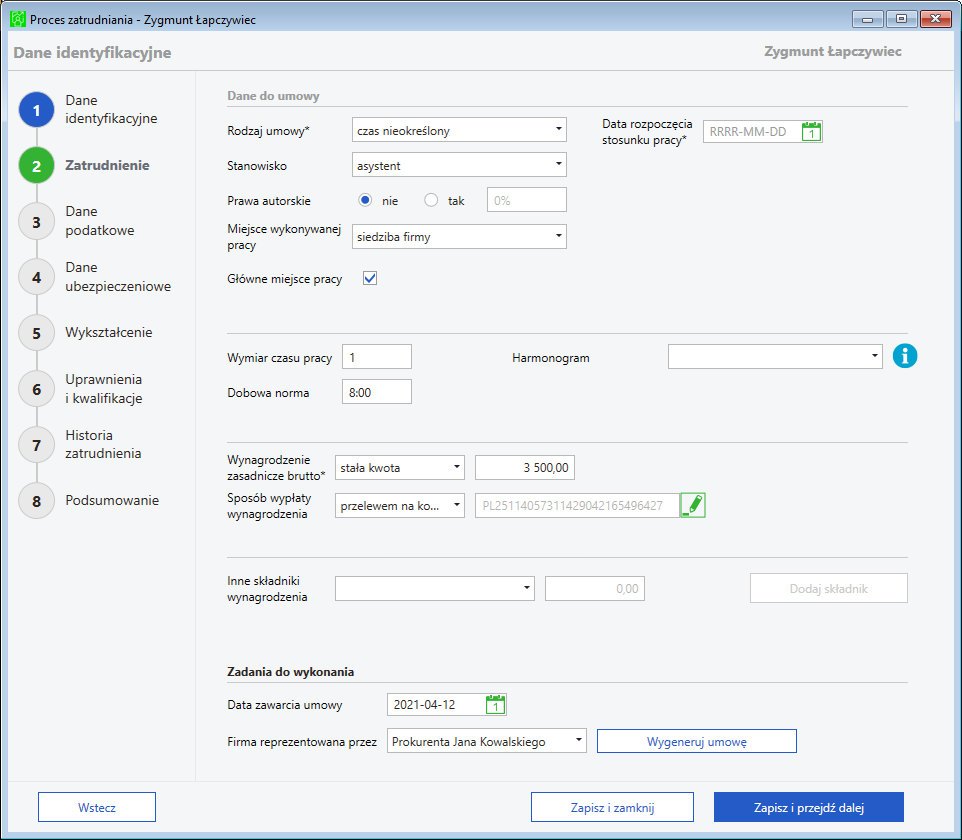Select step 8 summary circle
Screen dimensions: 962x840
coord(36,501)
